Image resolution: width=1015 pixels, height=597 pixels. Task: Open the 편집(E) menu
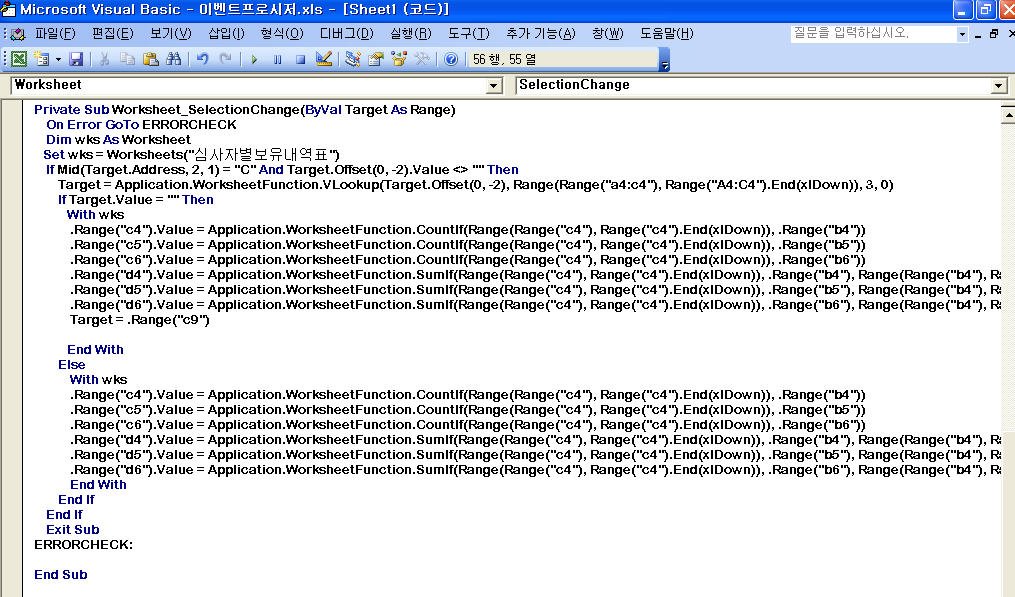coord(113,34)
